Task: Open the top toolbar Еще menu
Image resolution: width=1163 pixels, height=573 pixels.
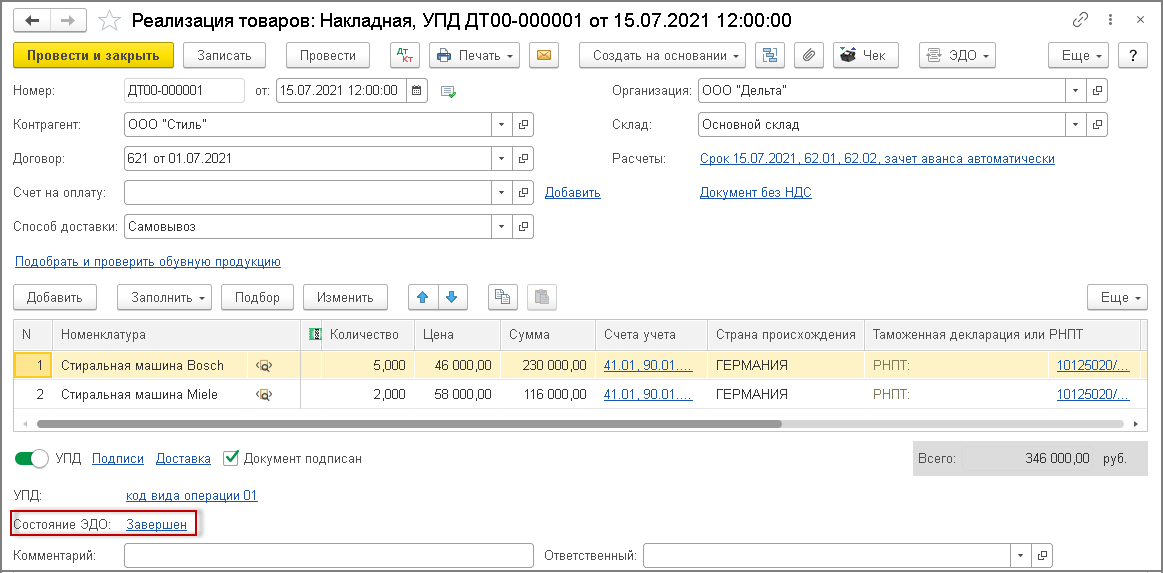Action: coord(1078,56)
